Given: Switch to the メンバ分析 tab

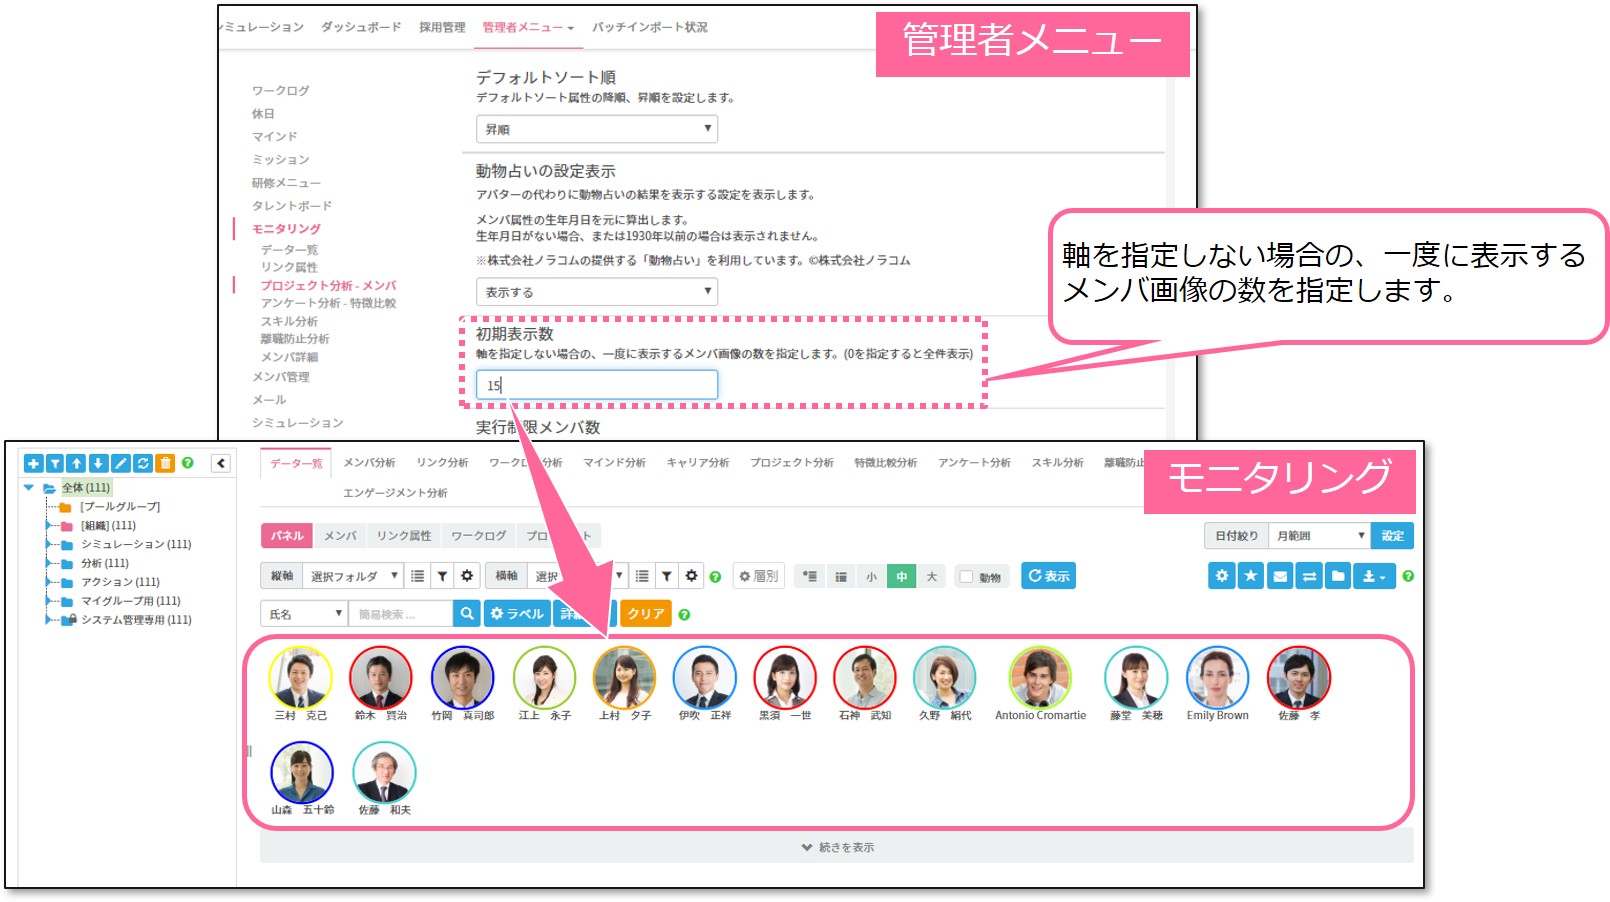Looking at the screenshot, I should 369,463.
